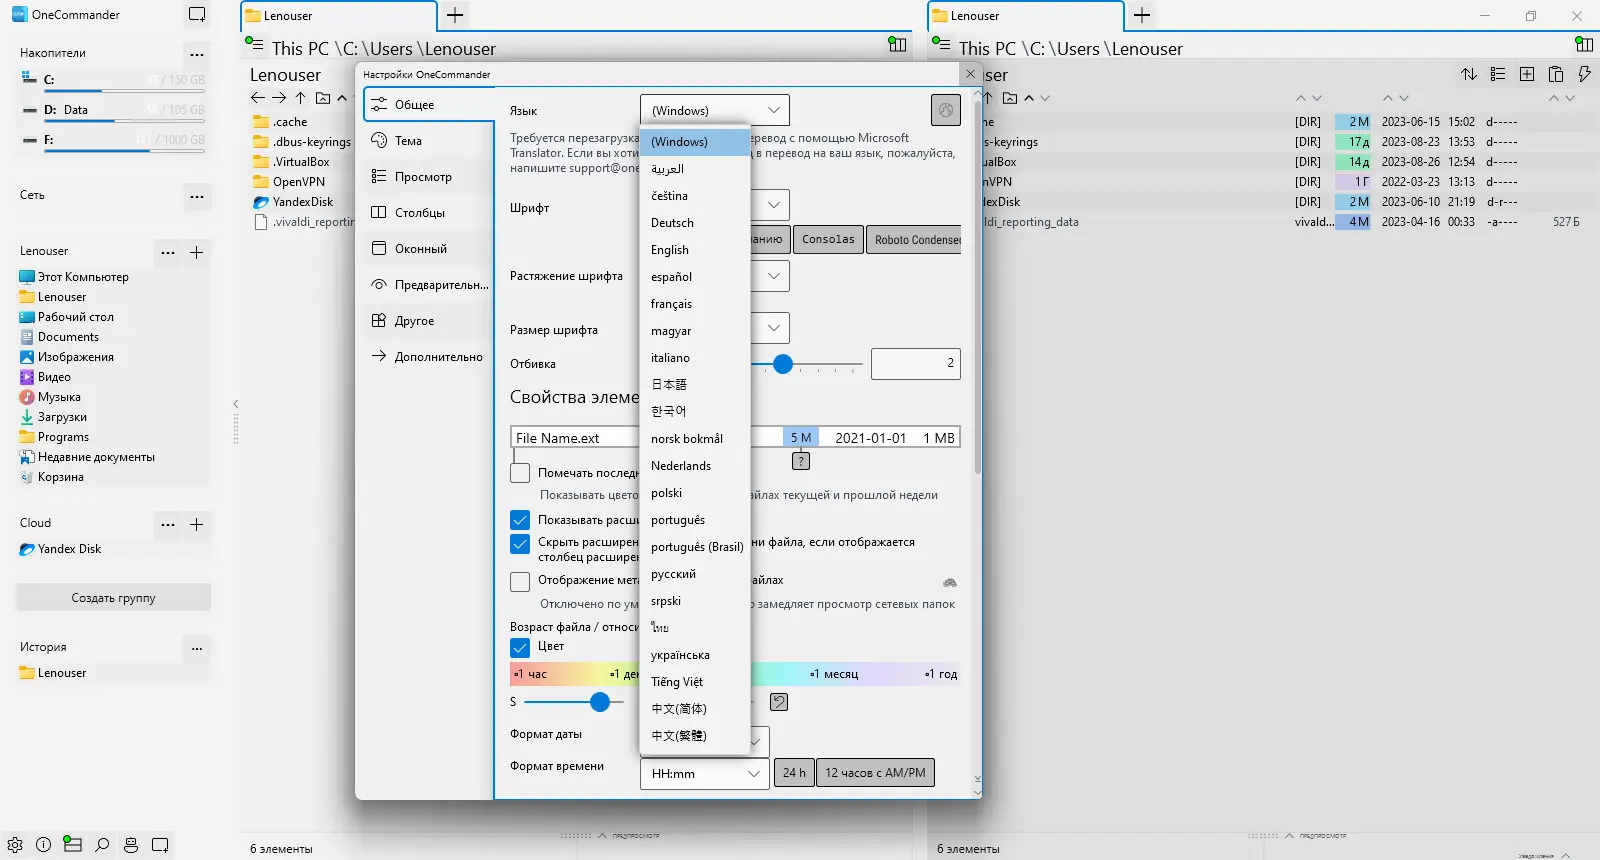Open the Просмотр settings tab
Image resolution: width=1600 pixels, height=860 pixels.
pyautogui.click(x=427, y=177)
